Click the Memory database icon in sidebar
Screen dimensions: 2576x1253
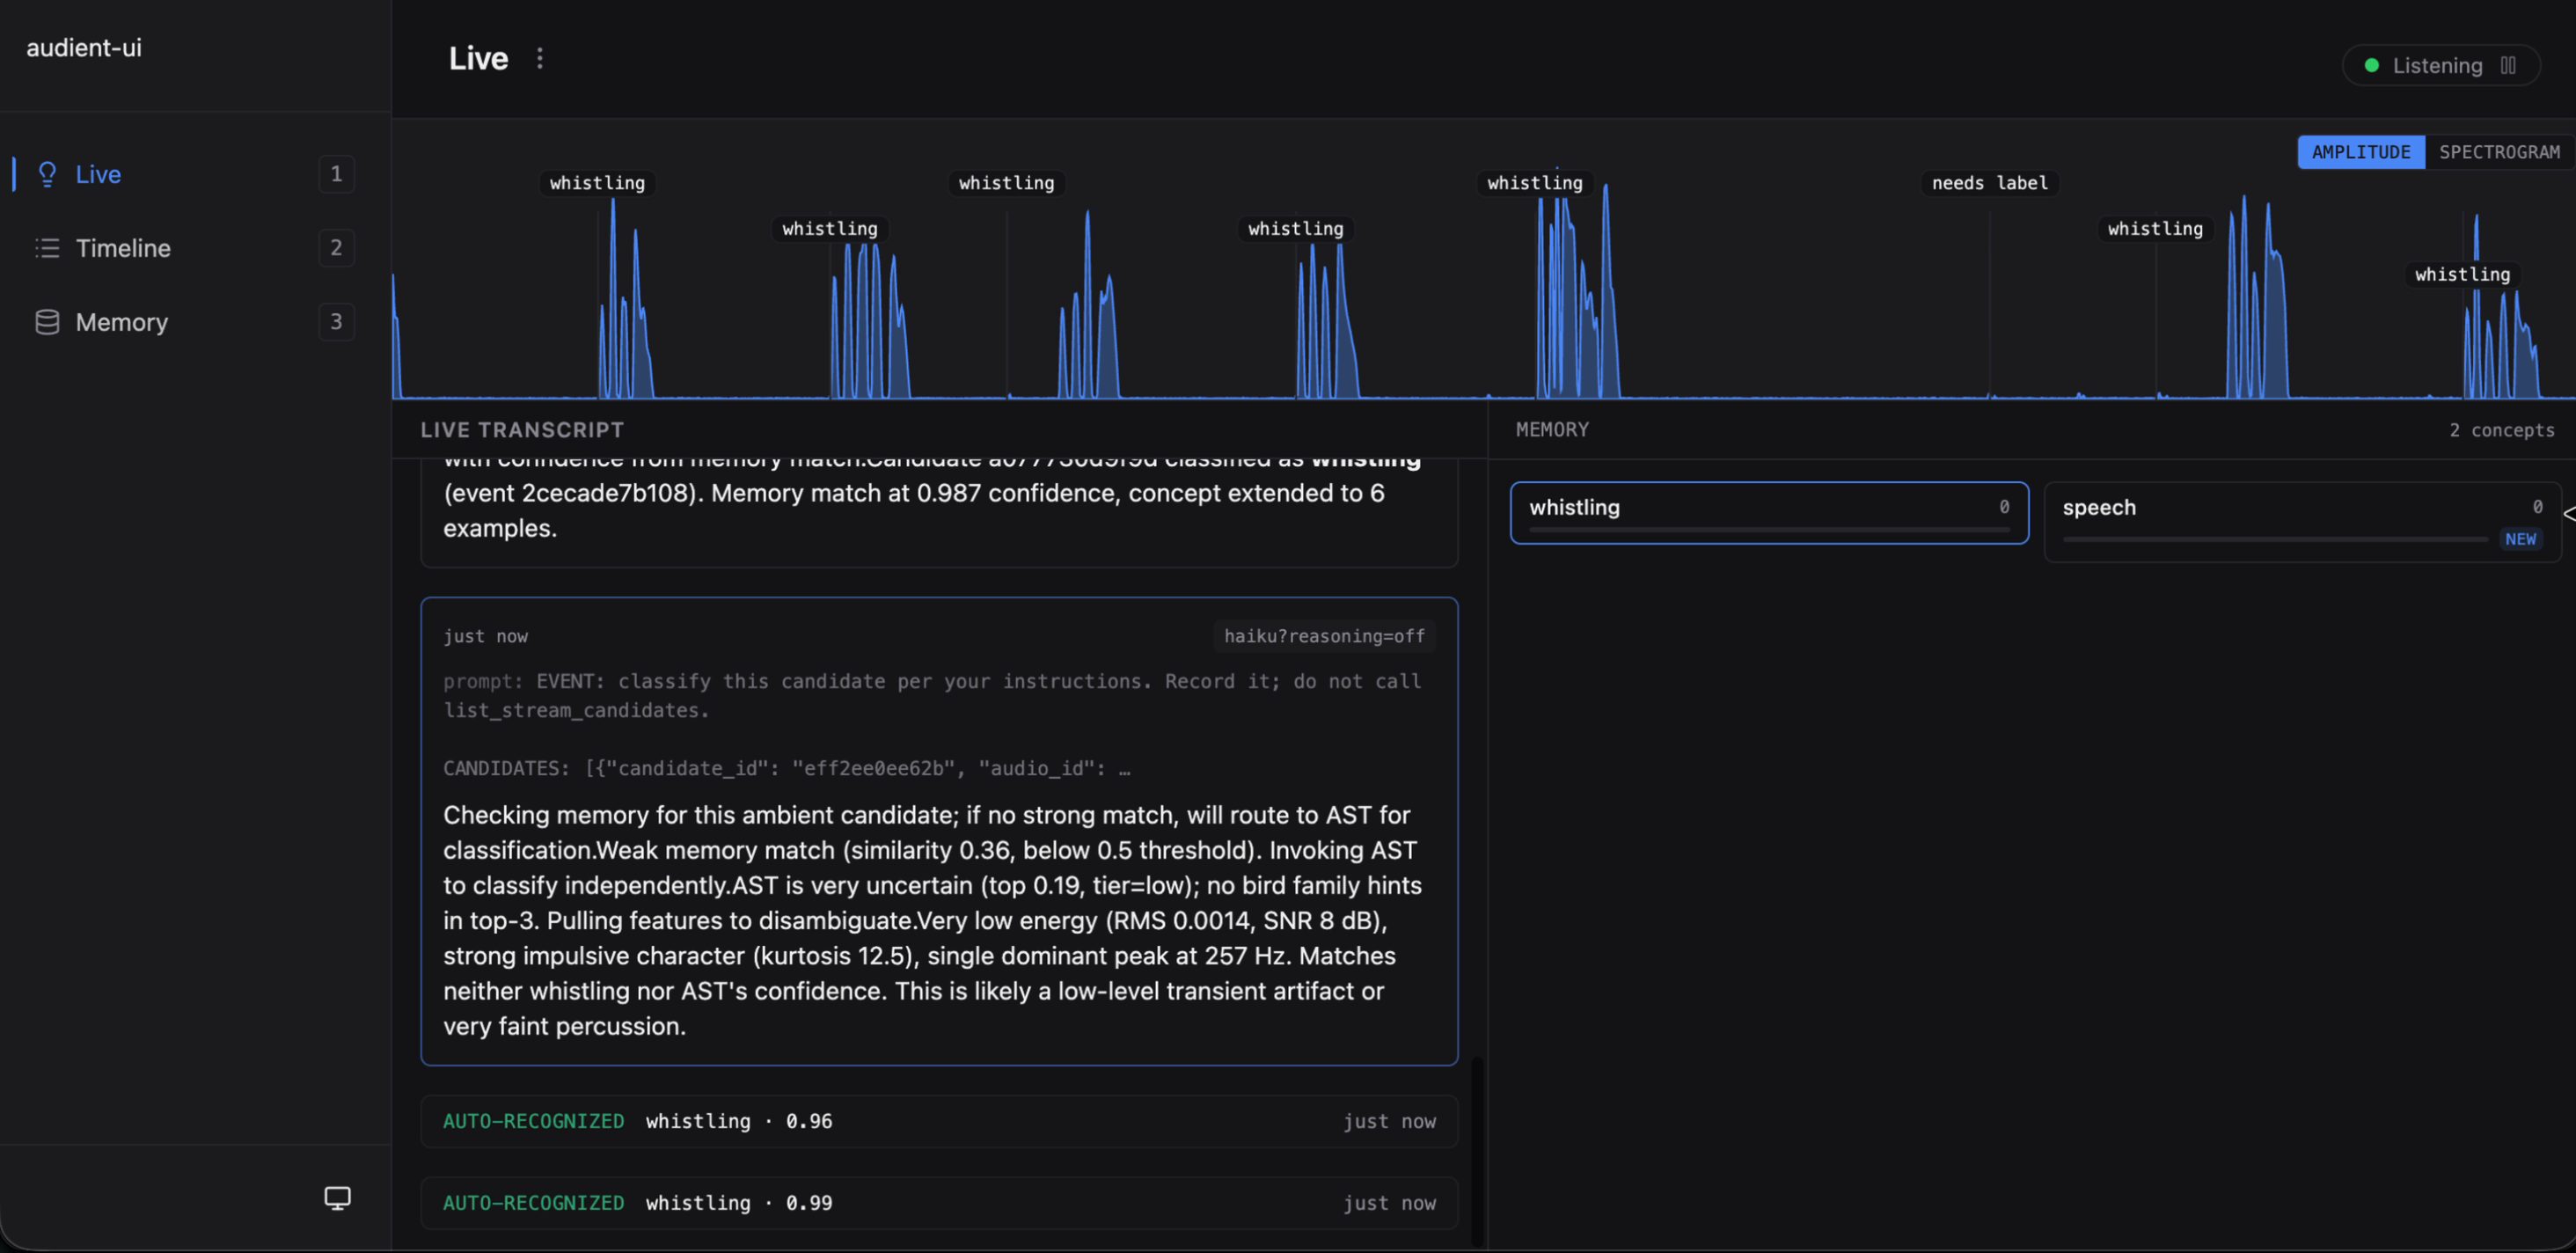tap(47, 322)
